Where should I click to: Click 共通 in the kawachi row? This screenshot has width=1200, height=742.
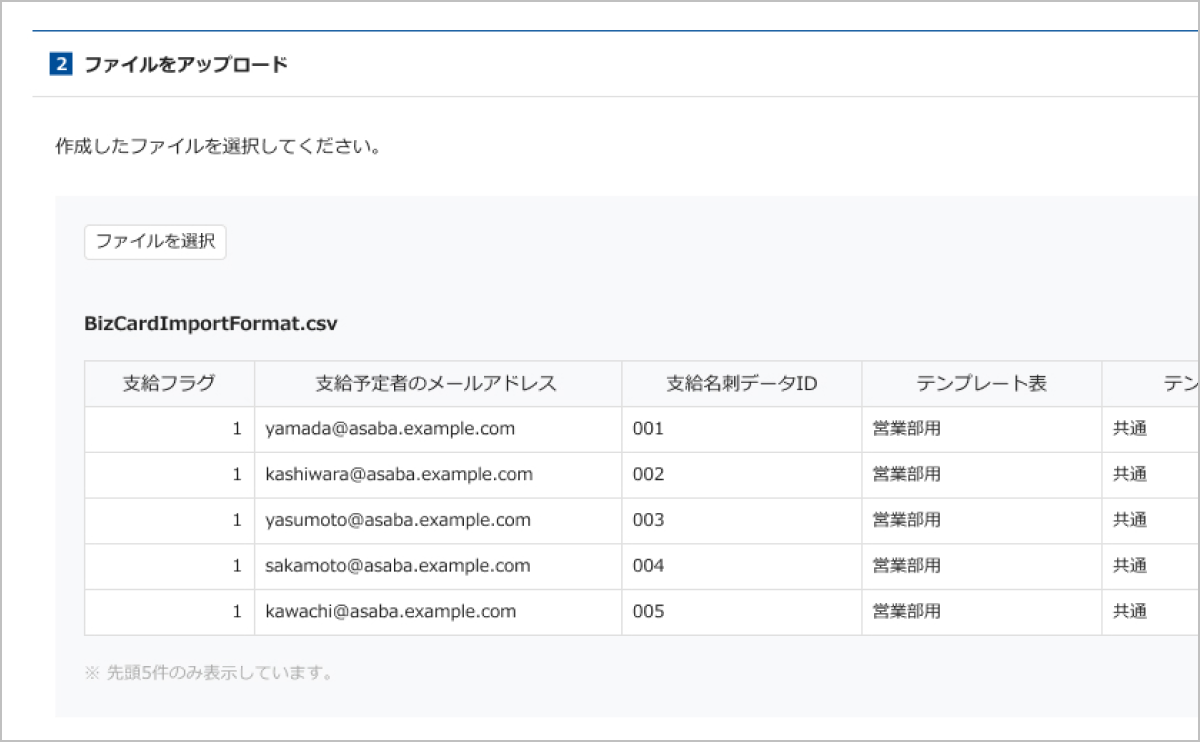tap(1129, 611)
